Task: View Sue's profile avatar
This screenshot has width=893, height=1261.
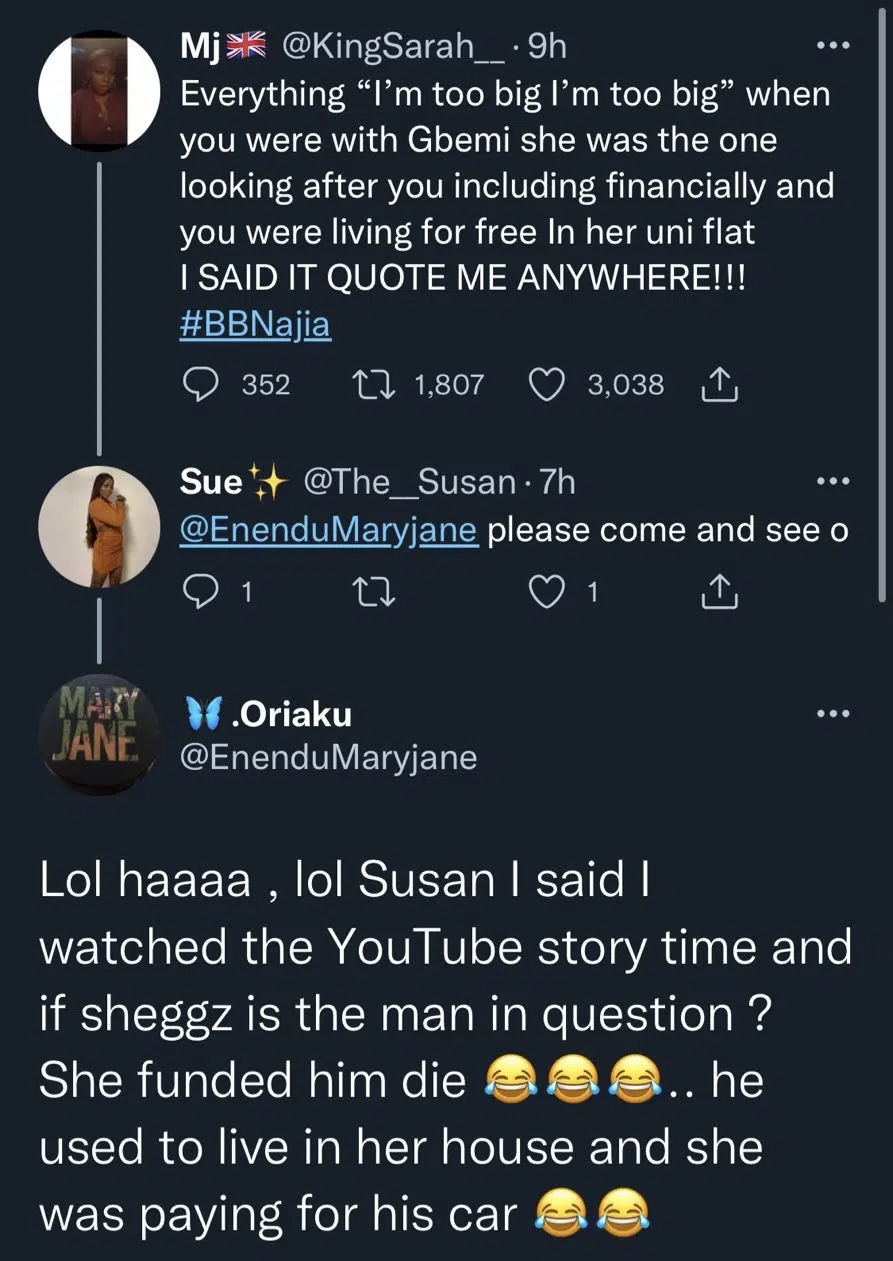Action: point(98,527)
